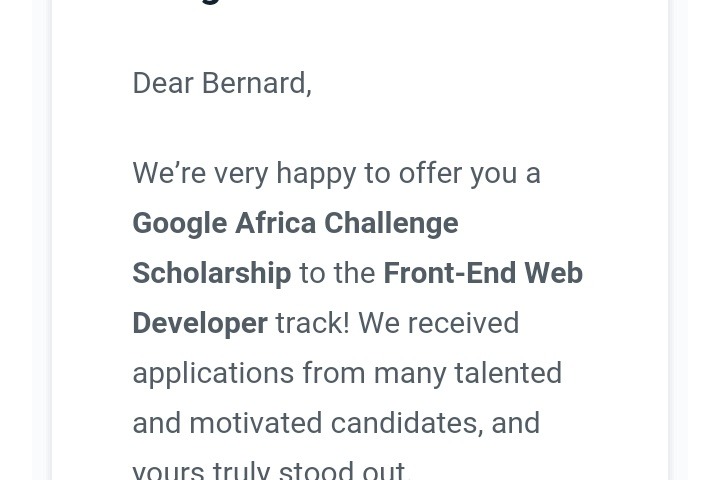Click the word 'track!' after Developer
Screen dimensions: 720x480
(x=313, y=323)
